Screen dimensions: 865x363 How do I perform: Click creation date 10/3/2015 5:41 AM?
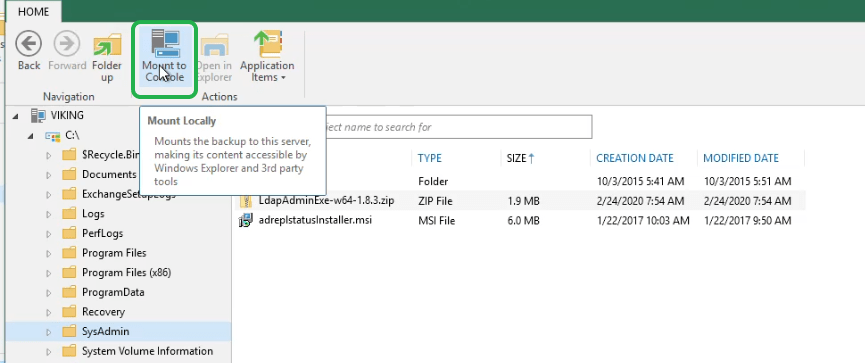[640, 181]
